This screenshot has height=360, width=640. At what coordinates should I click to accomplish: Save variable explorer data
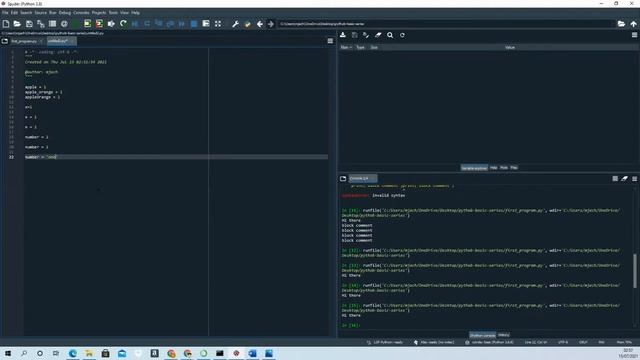pyautogui.click(x=355, y=35)
